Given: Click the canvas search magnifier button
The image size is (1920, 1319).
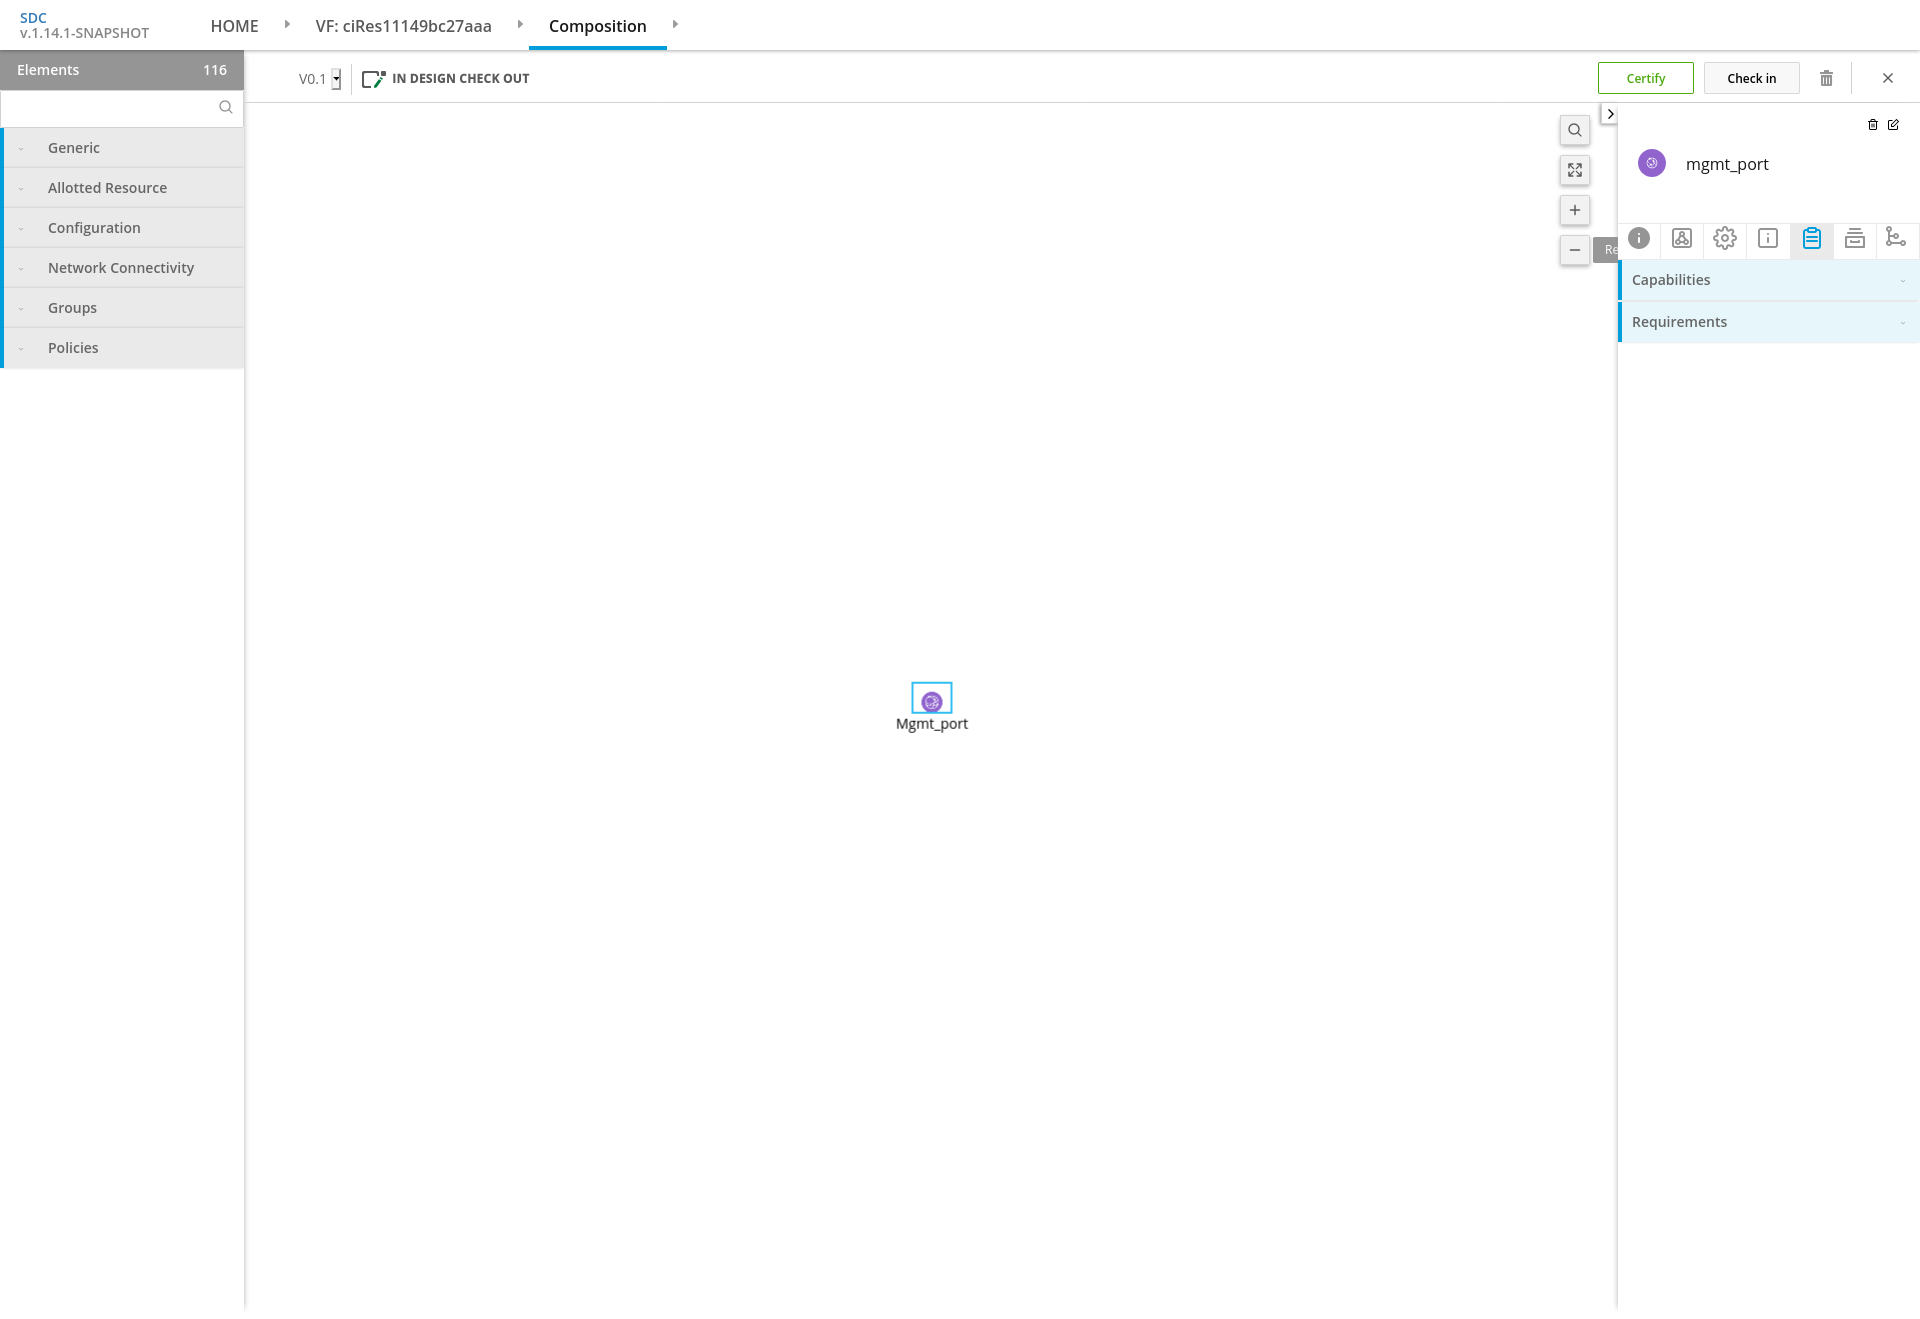Looking at the screenshot, I should pos(1574,130).
